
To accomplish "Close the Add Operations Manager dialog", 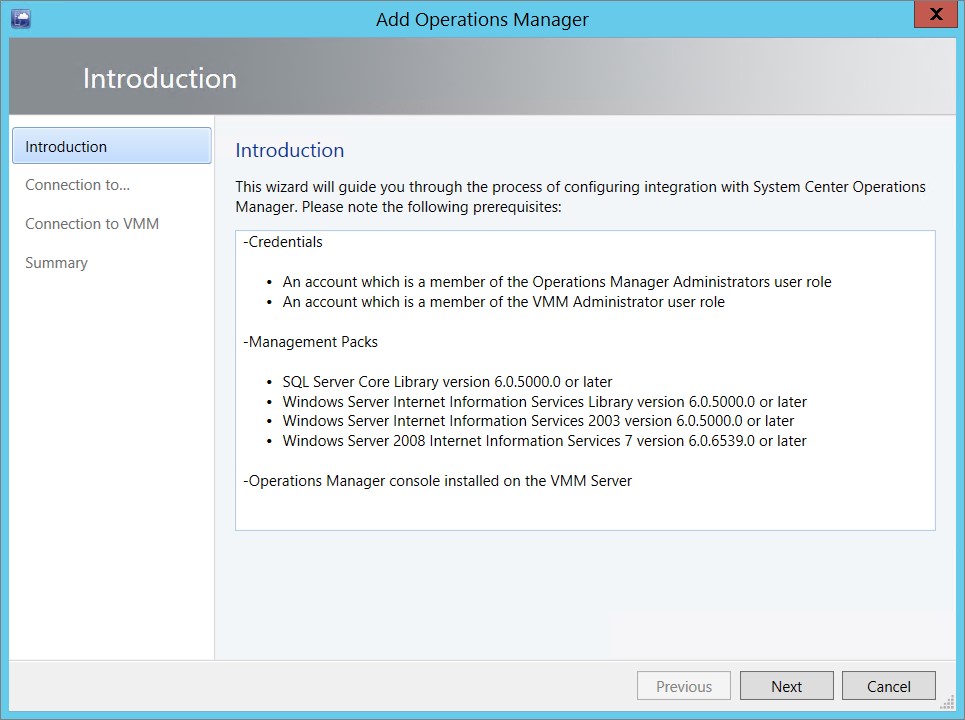I will click(x=935, y=15).
